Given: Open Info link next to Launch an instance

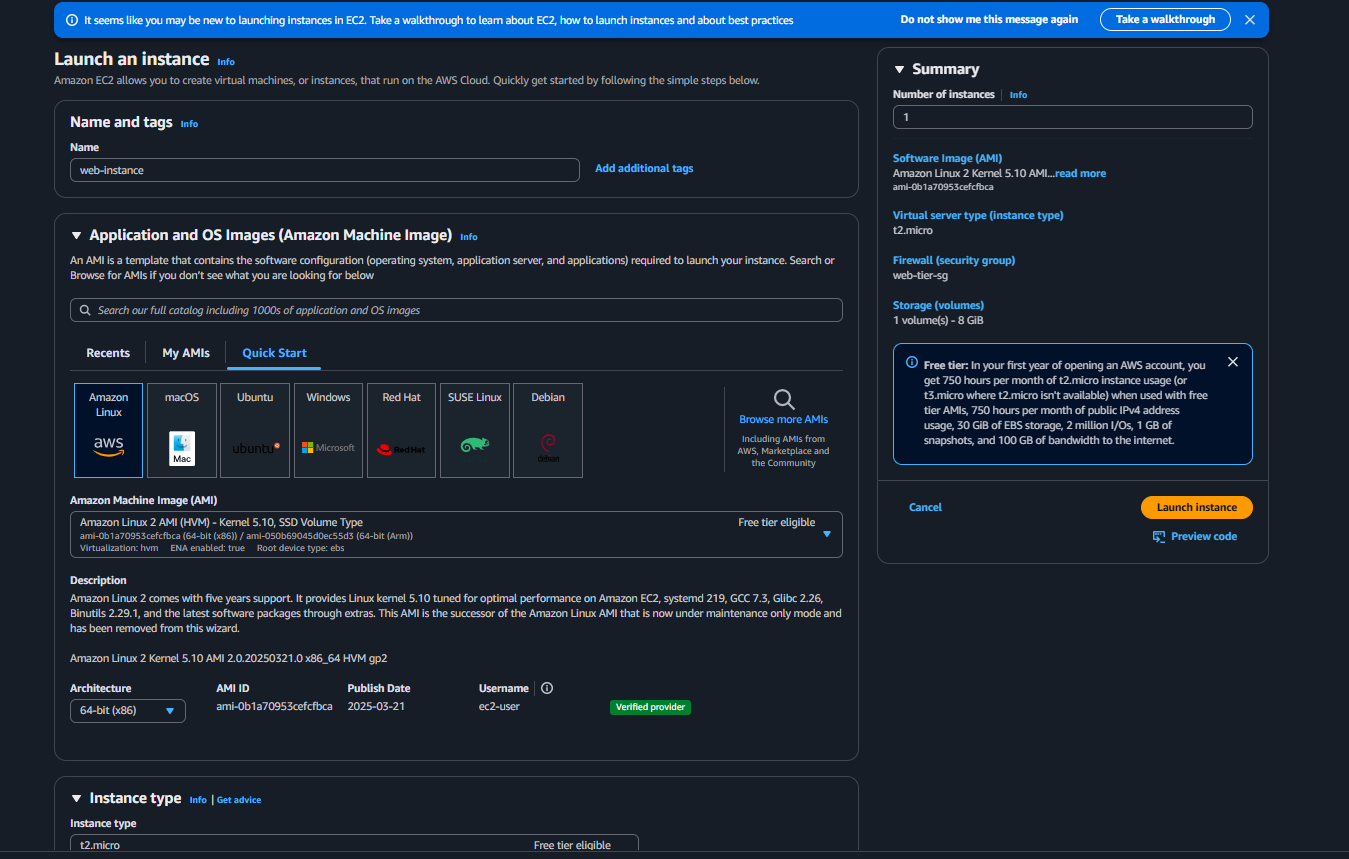Looking at the screenshot, I should pos(226,62).
